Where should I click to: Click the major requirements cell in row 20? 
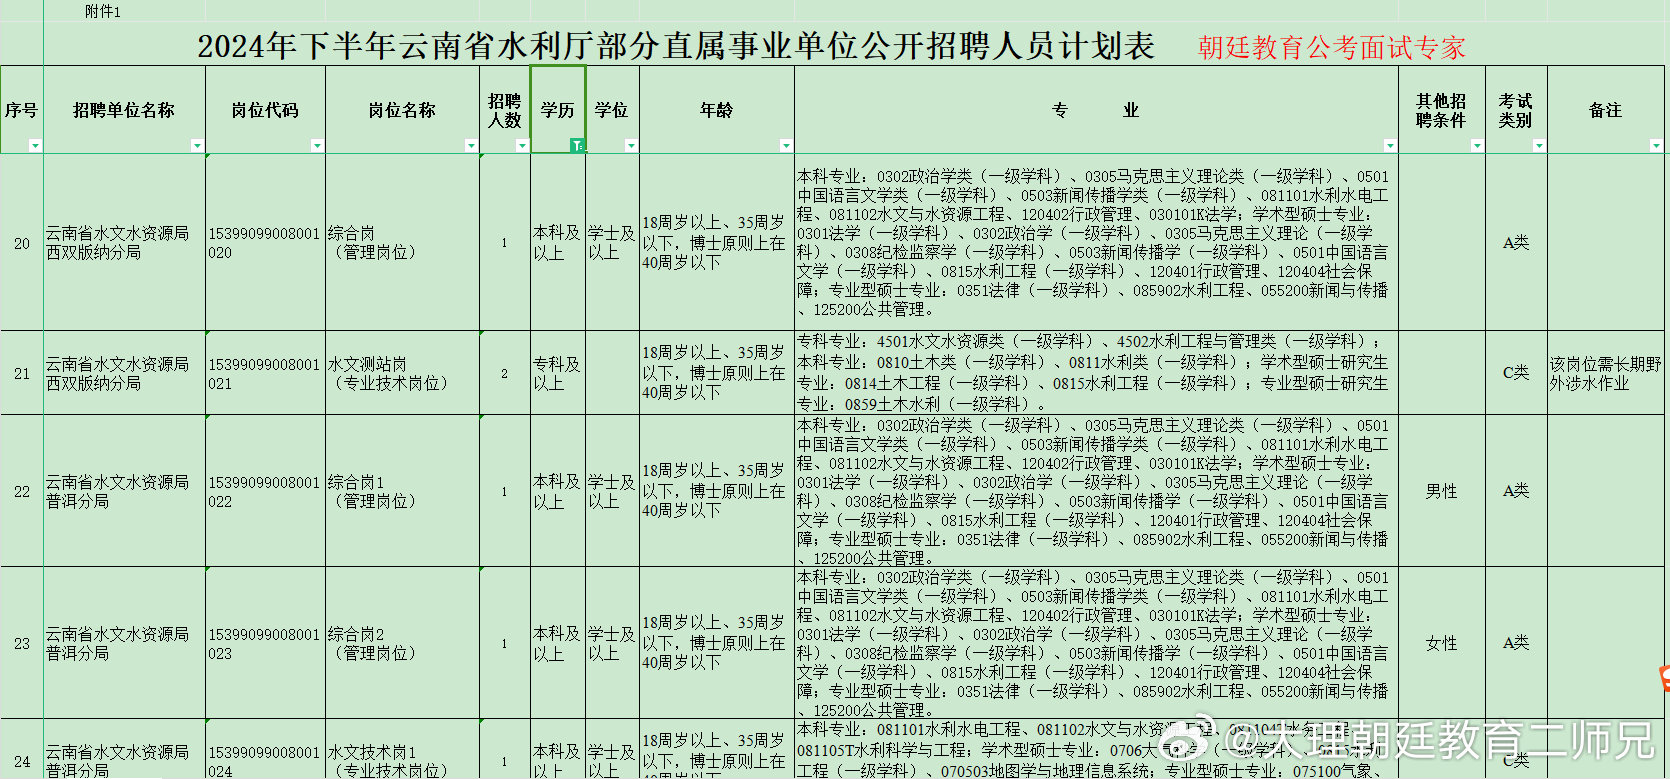click(1096, 243)
